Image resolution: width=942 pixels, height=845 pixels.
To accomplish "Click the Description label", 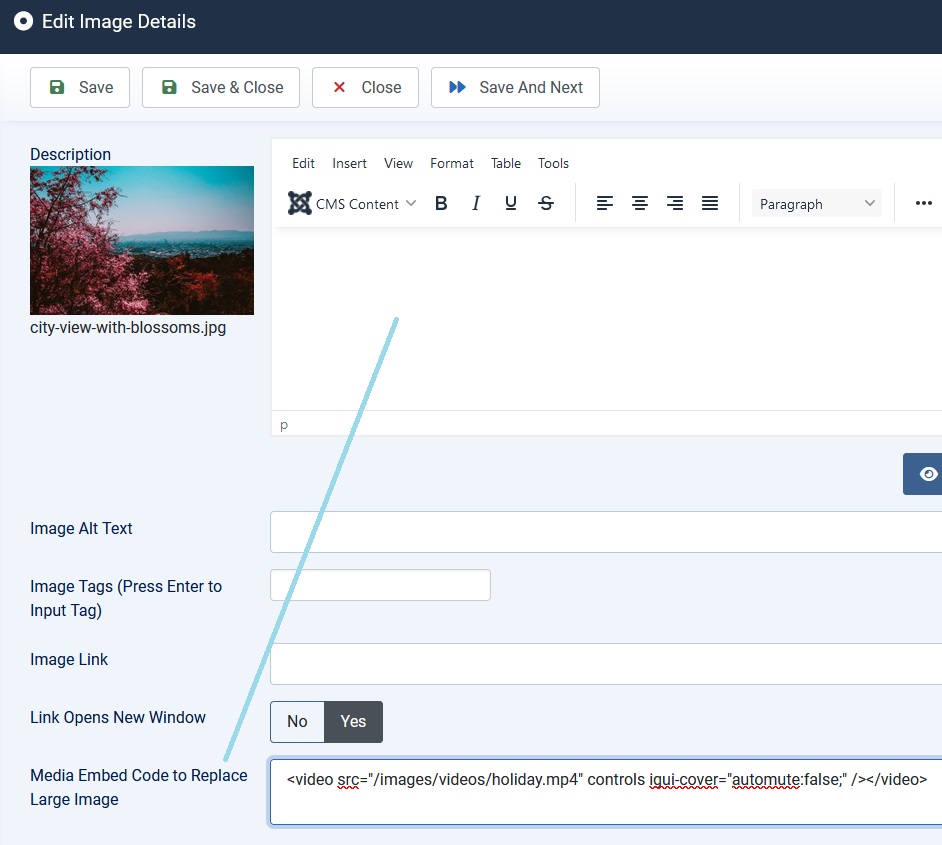I will (70, 154).
